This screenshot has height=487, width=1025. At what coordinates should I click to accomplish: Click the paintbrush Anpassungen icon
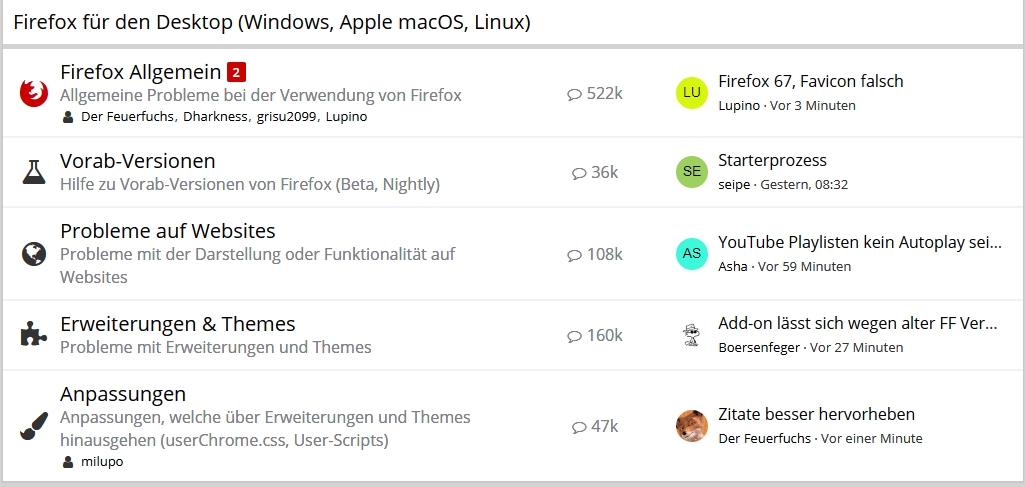34,427
